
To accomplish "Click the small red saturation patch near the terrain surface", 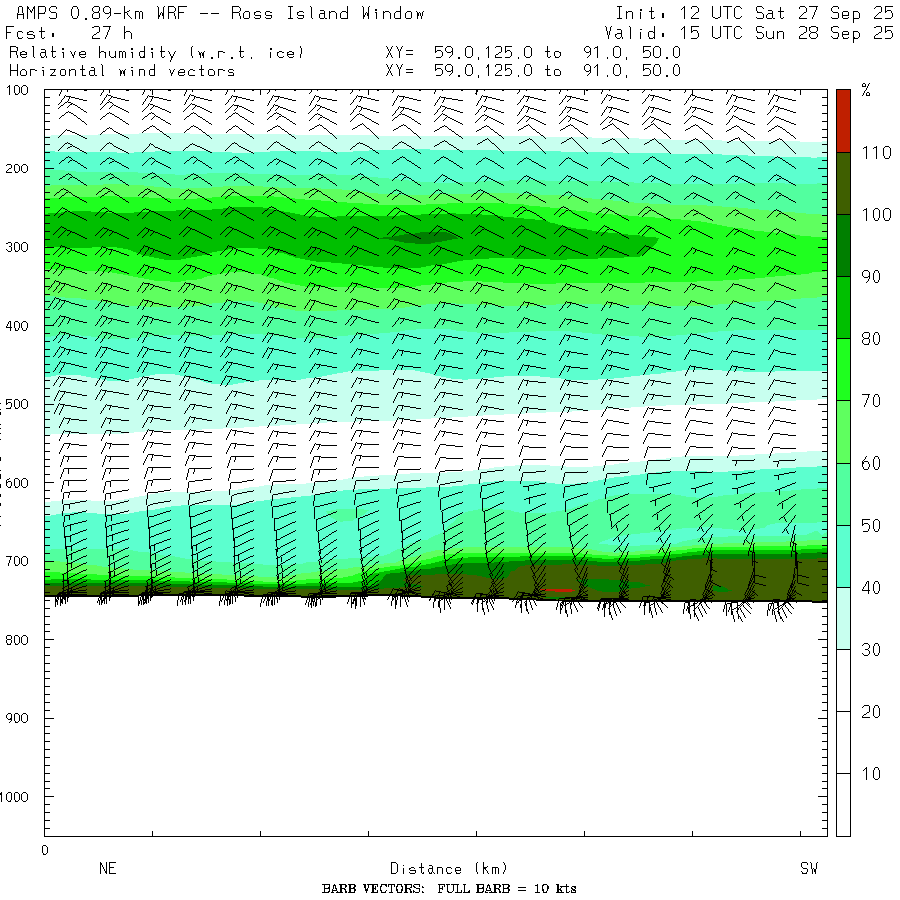I will pyautogui.click(x=557, y=590).
